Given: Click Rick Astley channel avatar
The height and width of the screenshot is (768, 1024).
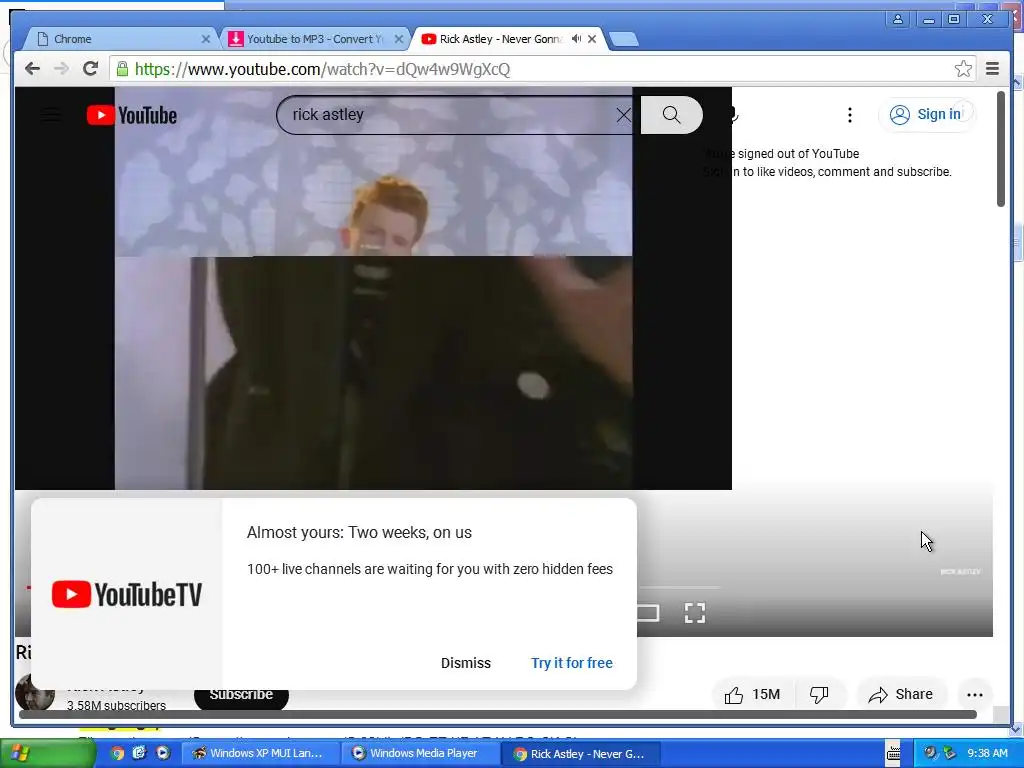Looking at the screenshot, I should click(35, 692).
